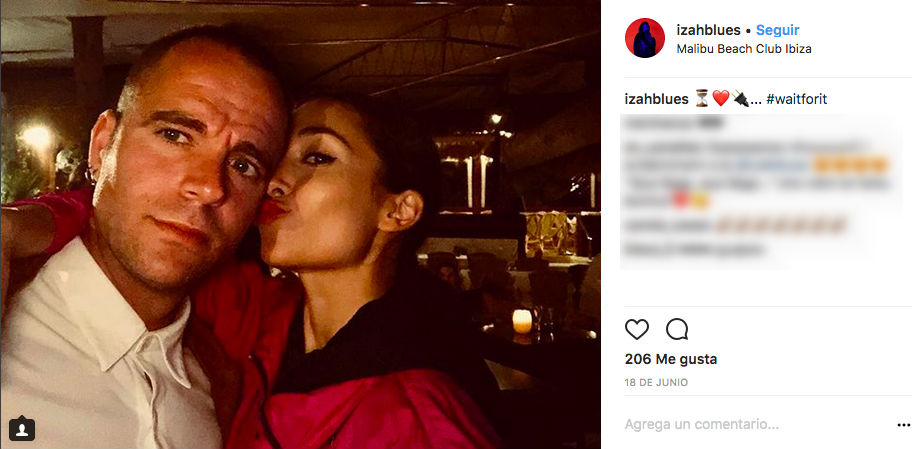This screenshot has height=449, width=920.
Task: Open Malibu Beach Club Ibiza location
Action: (x=744, y=49)
